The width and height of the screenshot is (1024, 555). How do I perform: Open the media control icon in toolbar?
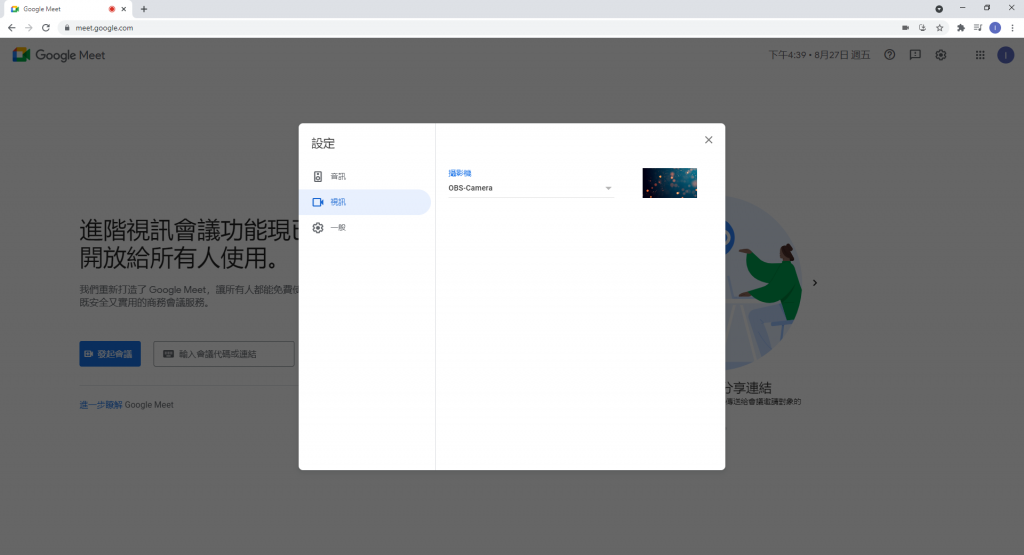pos(978,27)
